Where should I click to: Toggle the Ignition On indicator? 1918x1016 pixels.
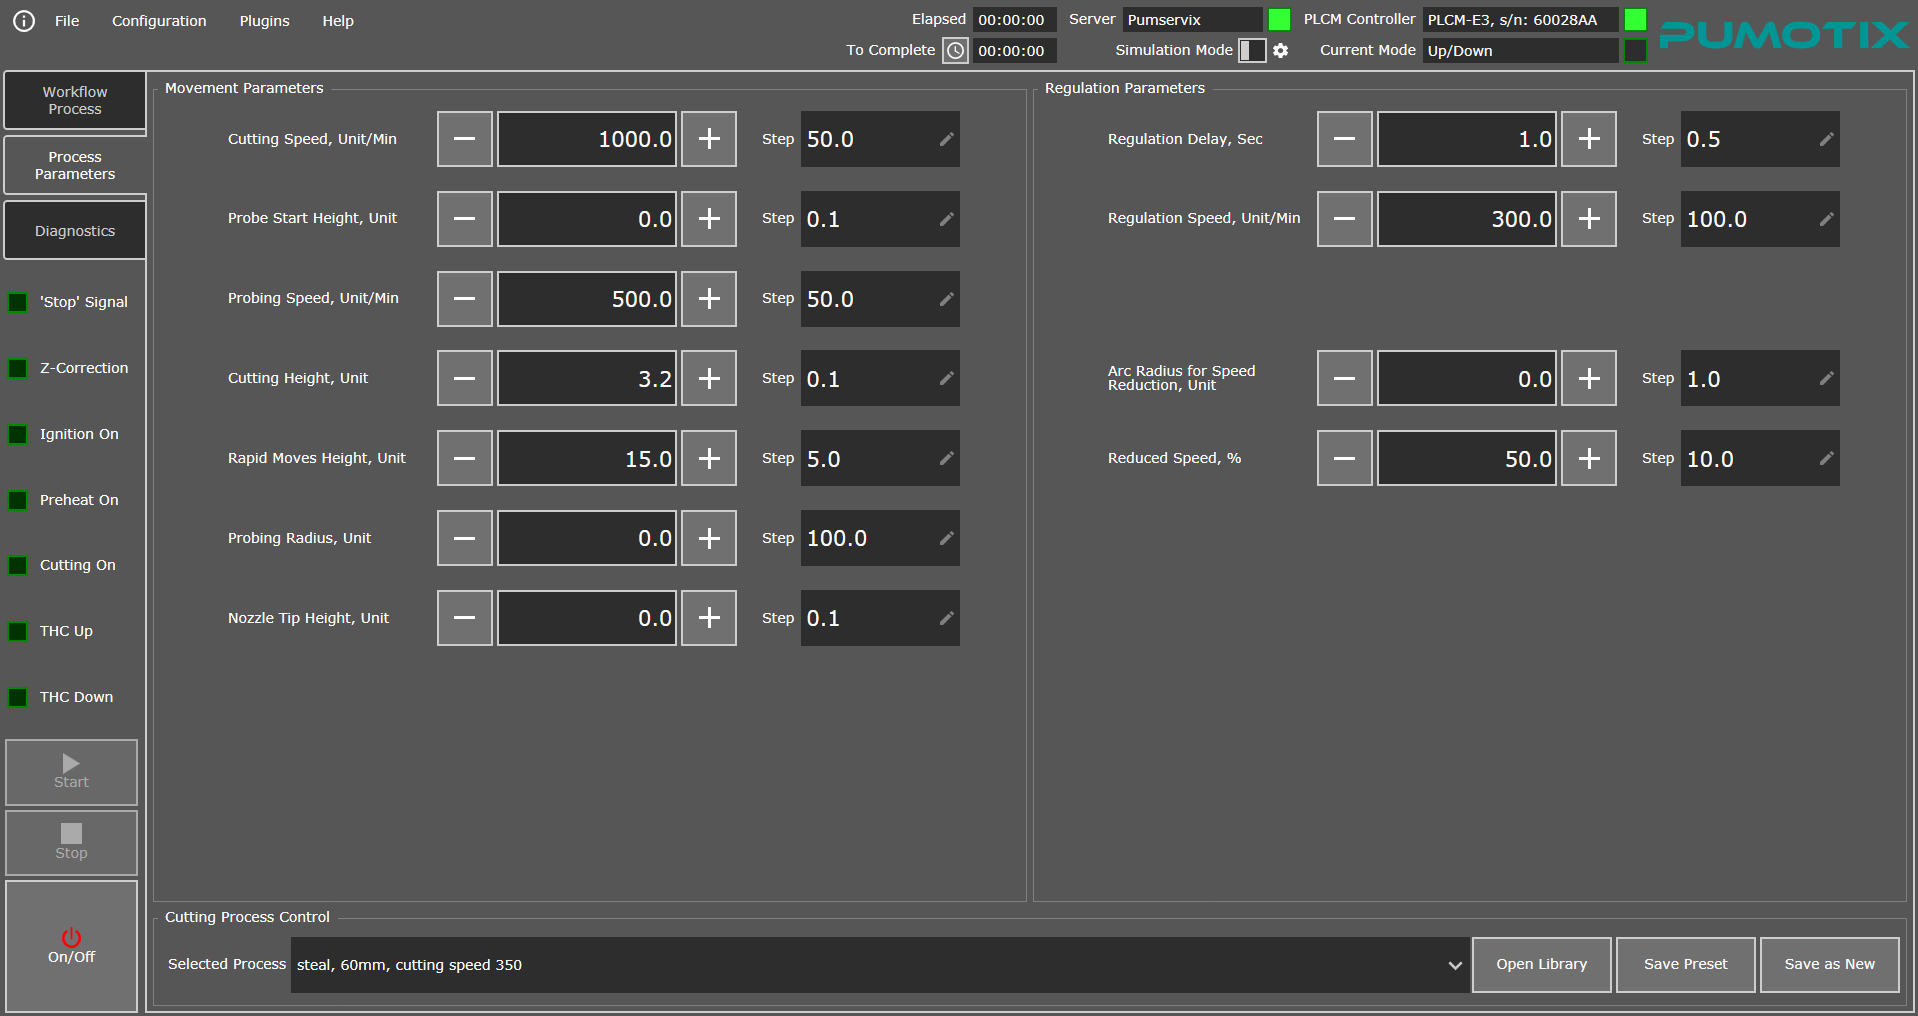point(18,434)
